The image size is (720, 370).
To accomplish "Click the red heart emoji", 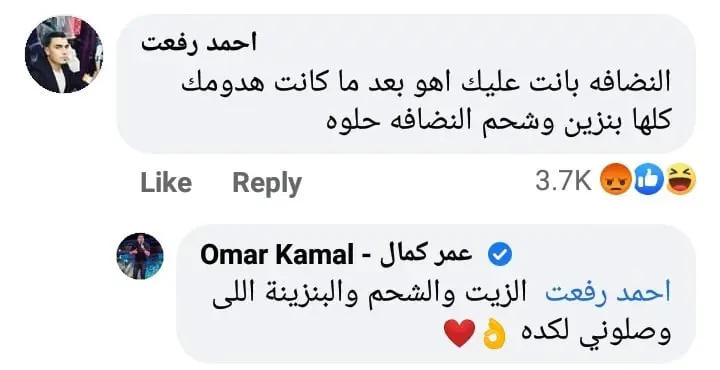I will point(460,333).
